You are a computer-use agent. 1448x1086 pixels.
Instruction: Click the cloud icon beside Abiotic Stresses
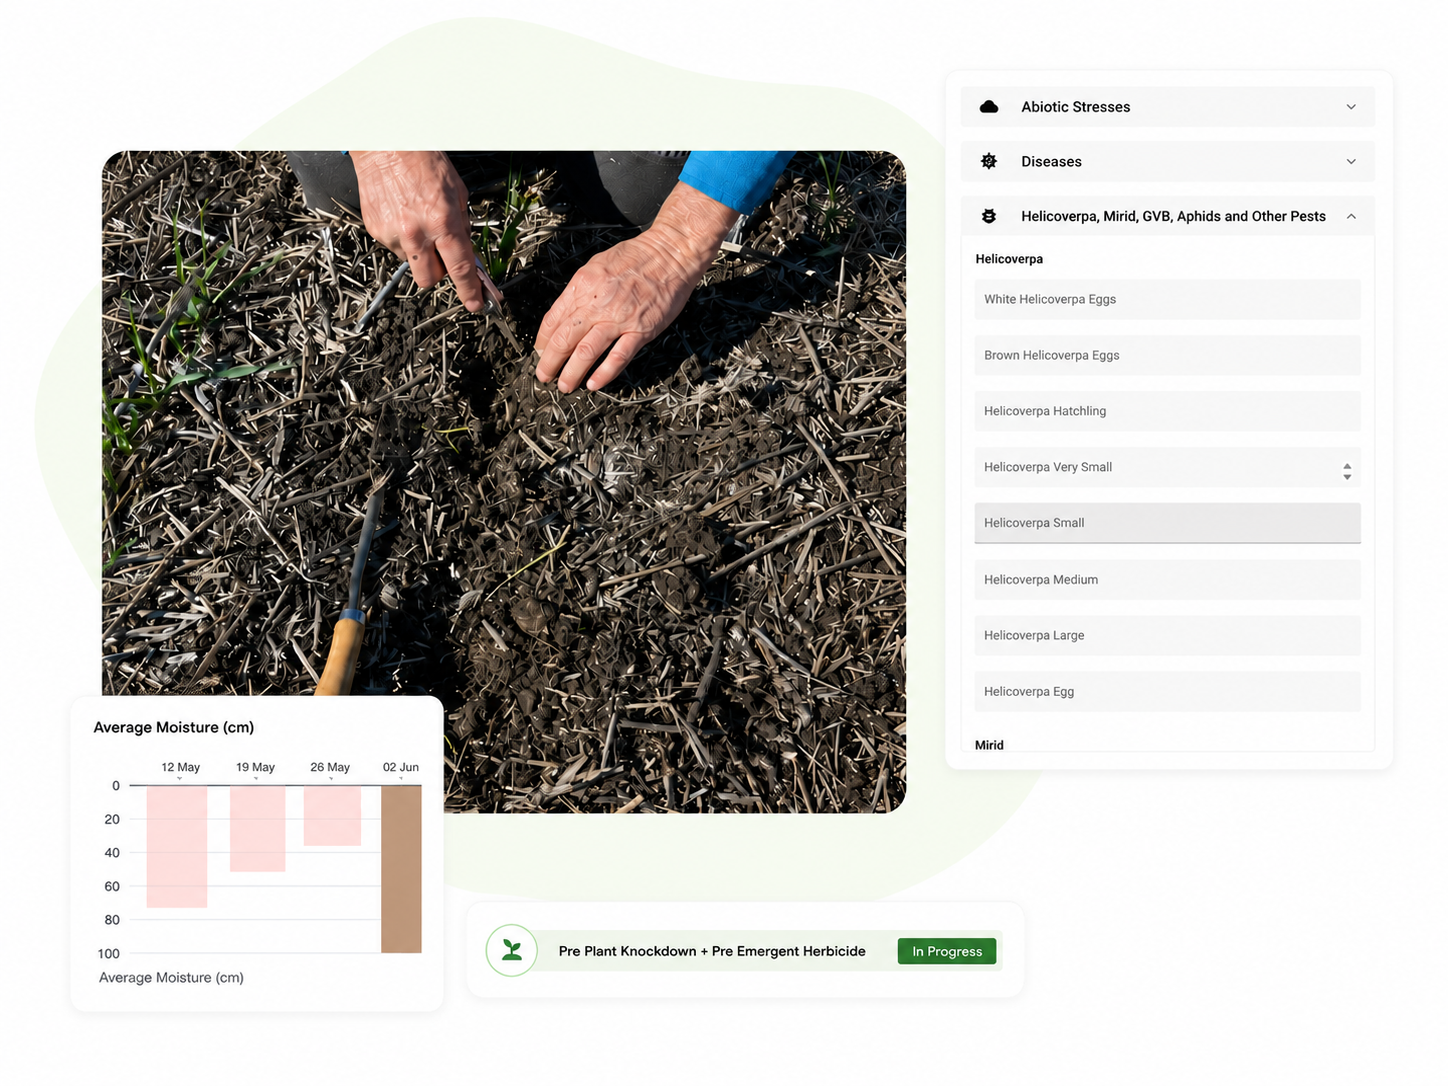coord(989,107)
